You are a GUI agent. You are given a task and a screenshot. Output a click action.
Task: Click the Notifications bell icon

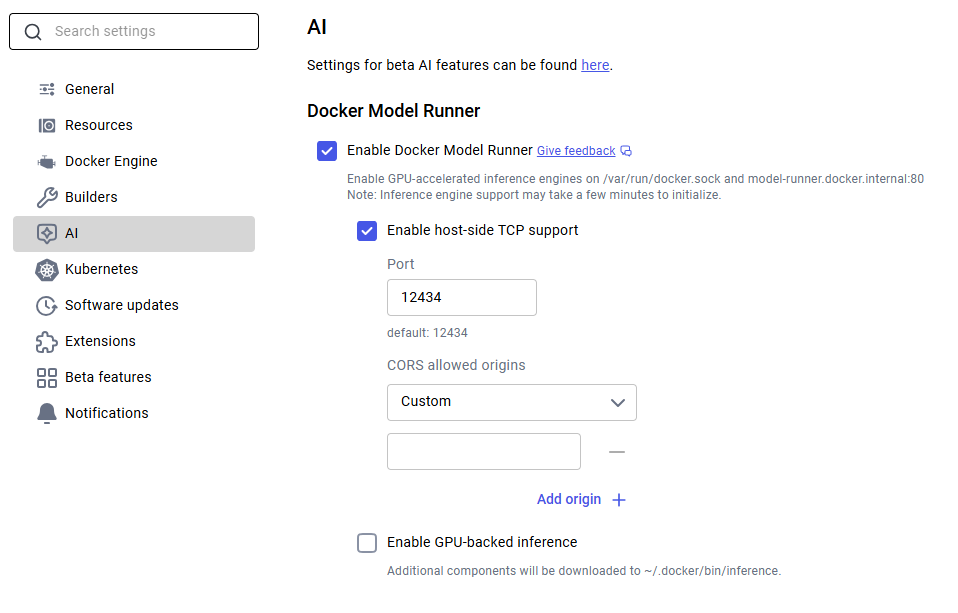pyautogui.click(x=47, y=413)
